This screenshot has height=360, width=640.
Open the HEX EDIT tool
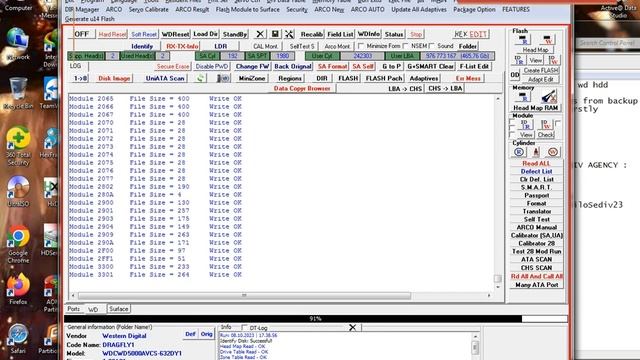click(x=471, y=34)
